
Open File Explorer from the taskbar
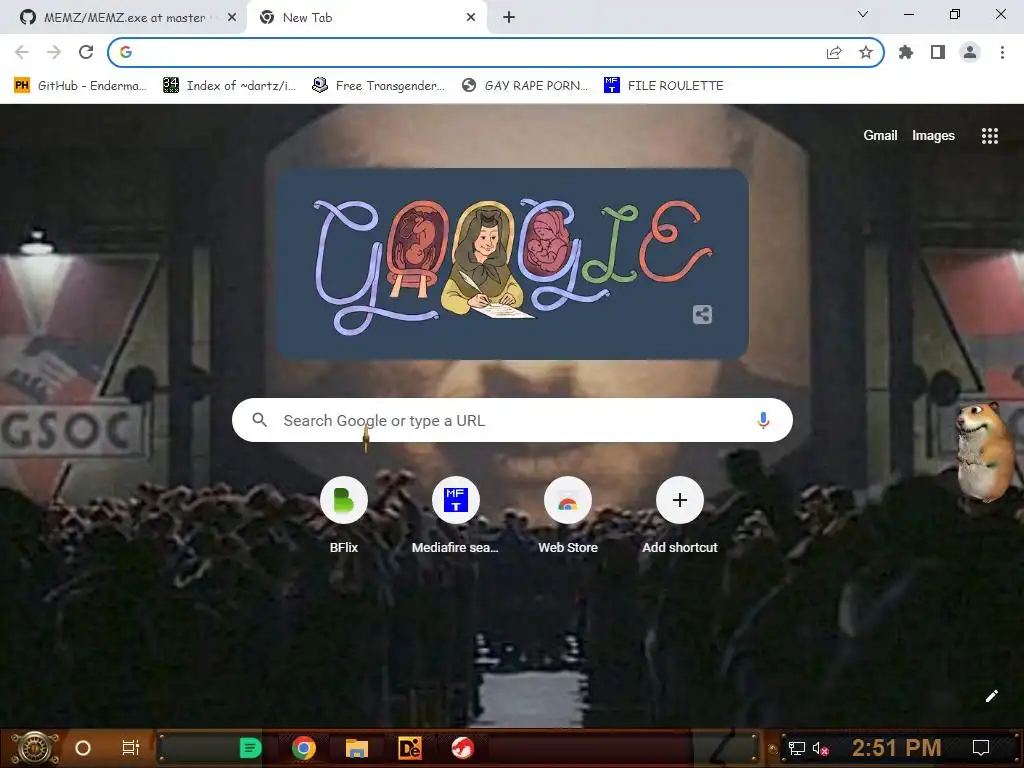(357, 748)
